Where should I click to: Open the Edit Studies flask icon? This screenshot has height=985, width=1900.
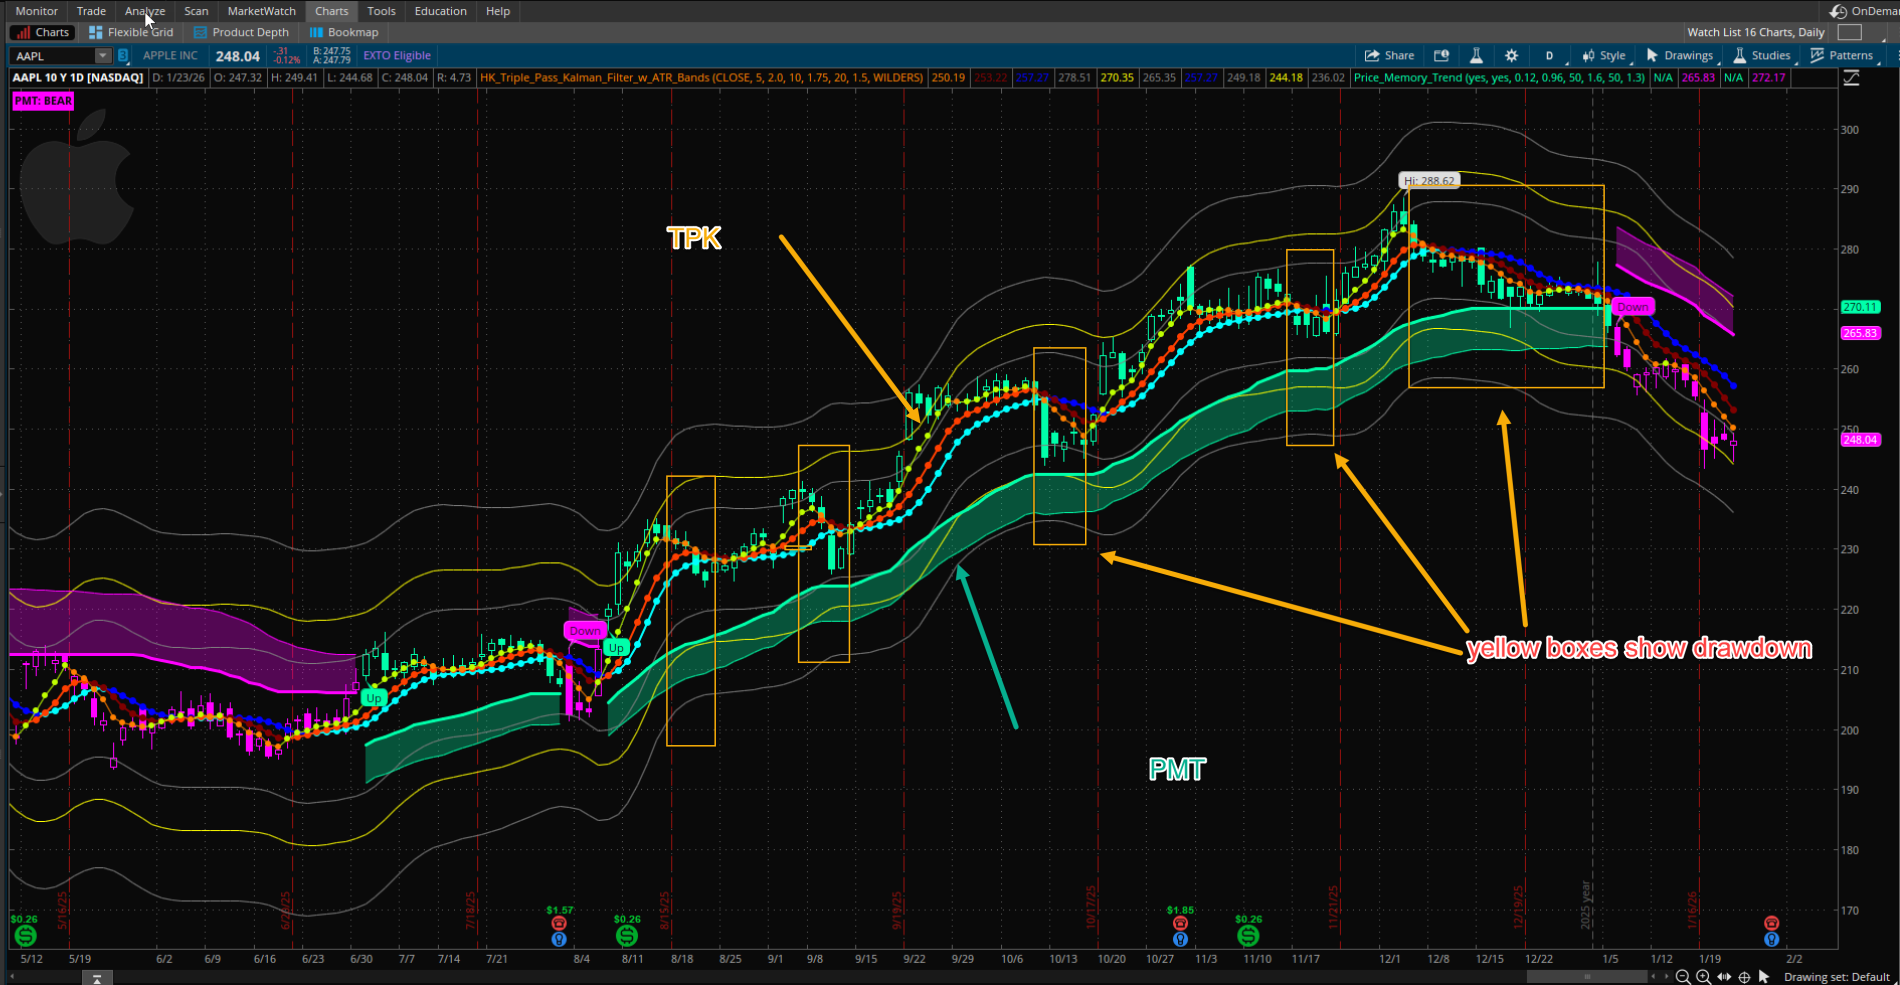coord(1476,56)
